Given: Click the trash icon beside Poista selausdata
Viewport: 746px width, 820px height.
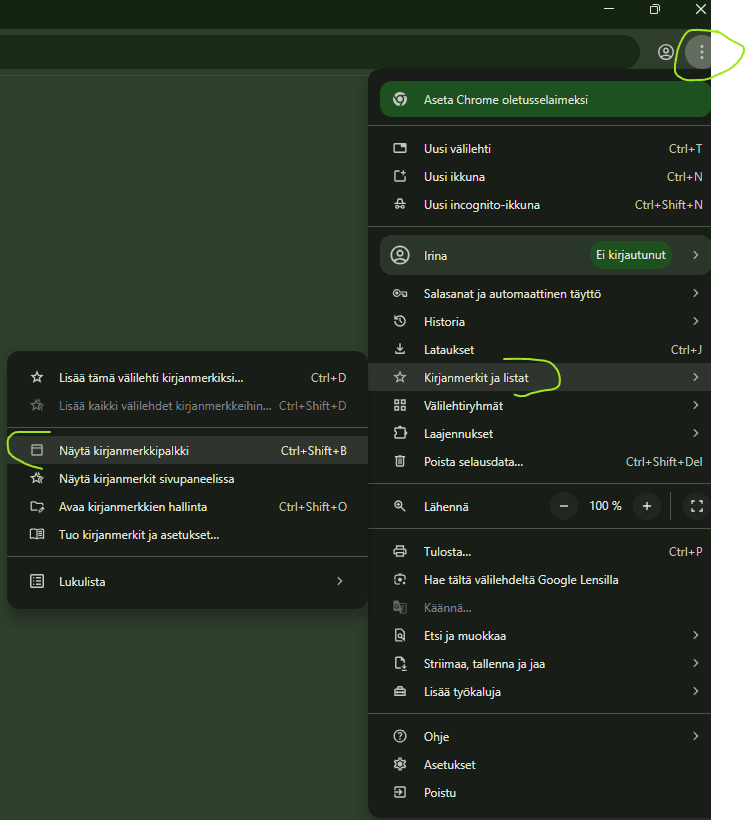Looking at the screenshot, I should pos(400,461).
